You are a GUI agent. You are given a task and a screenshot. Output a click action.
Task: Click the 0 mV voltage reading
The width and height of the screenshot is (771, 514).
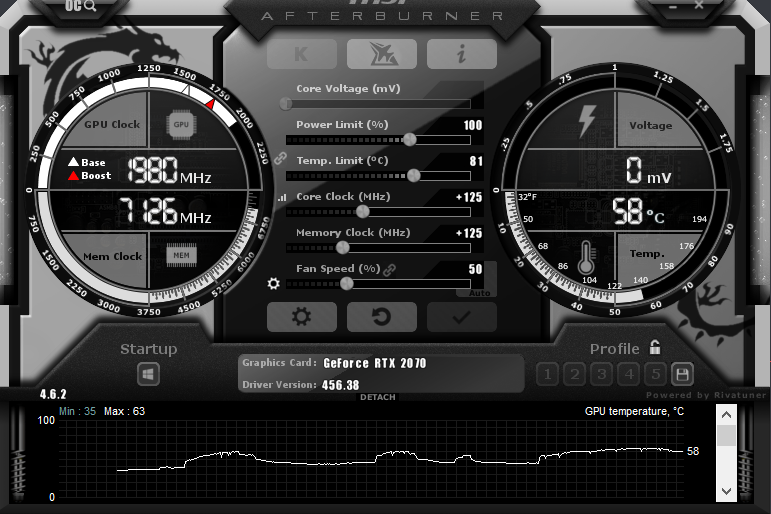[648, 171]
